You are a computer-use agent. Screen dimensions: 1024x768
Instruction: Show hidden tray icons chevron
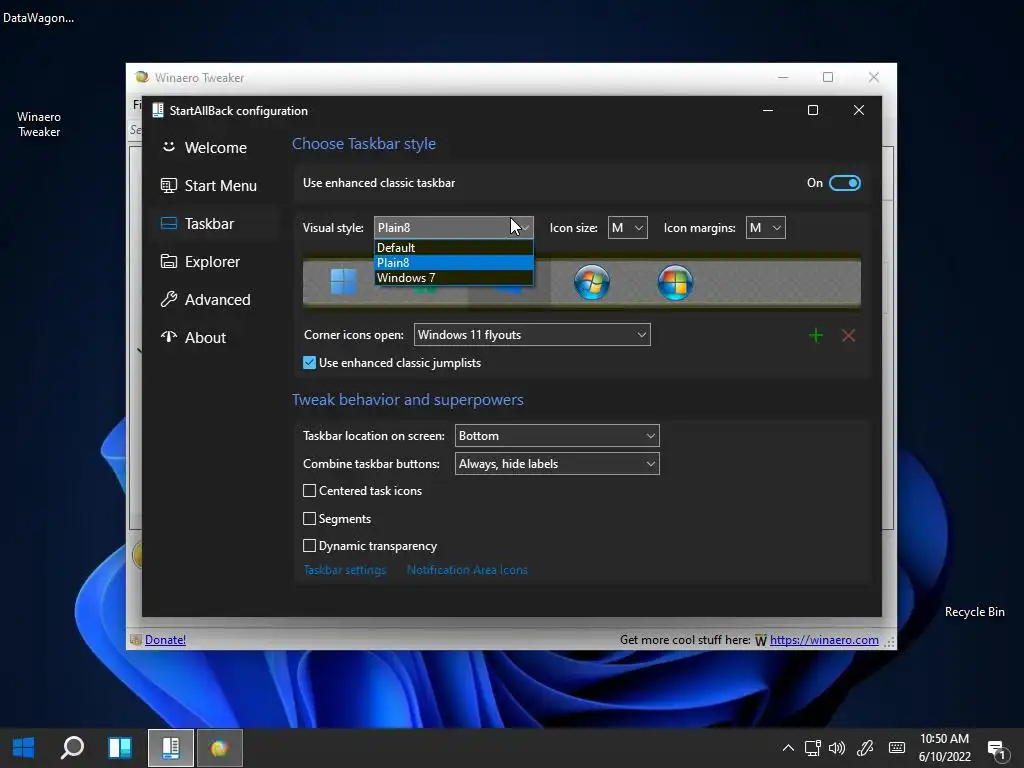(x=788, y=748)
